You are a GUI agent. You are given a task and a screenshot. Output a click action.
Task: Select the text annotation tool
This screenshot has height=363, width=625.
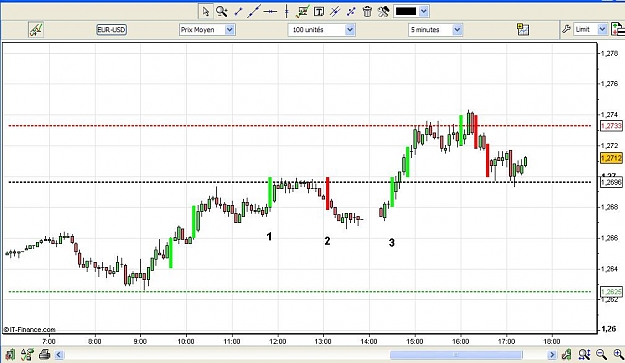(318, 12)
